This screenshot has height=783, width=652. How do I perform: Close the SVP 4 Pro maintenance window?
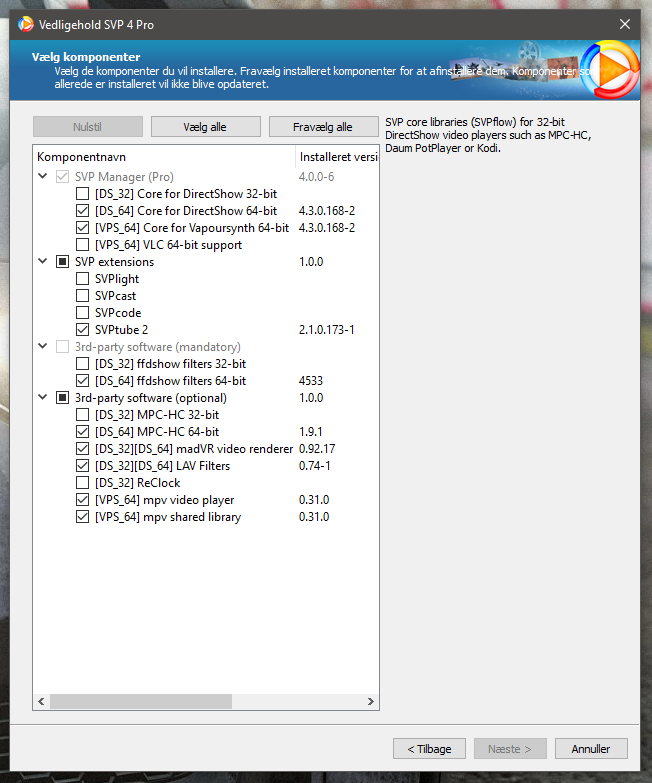[x=625, y=24]
